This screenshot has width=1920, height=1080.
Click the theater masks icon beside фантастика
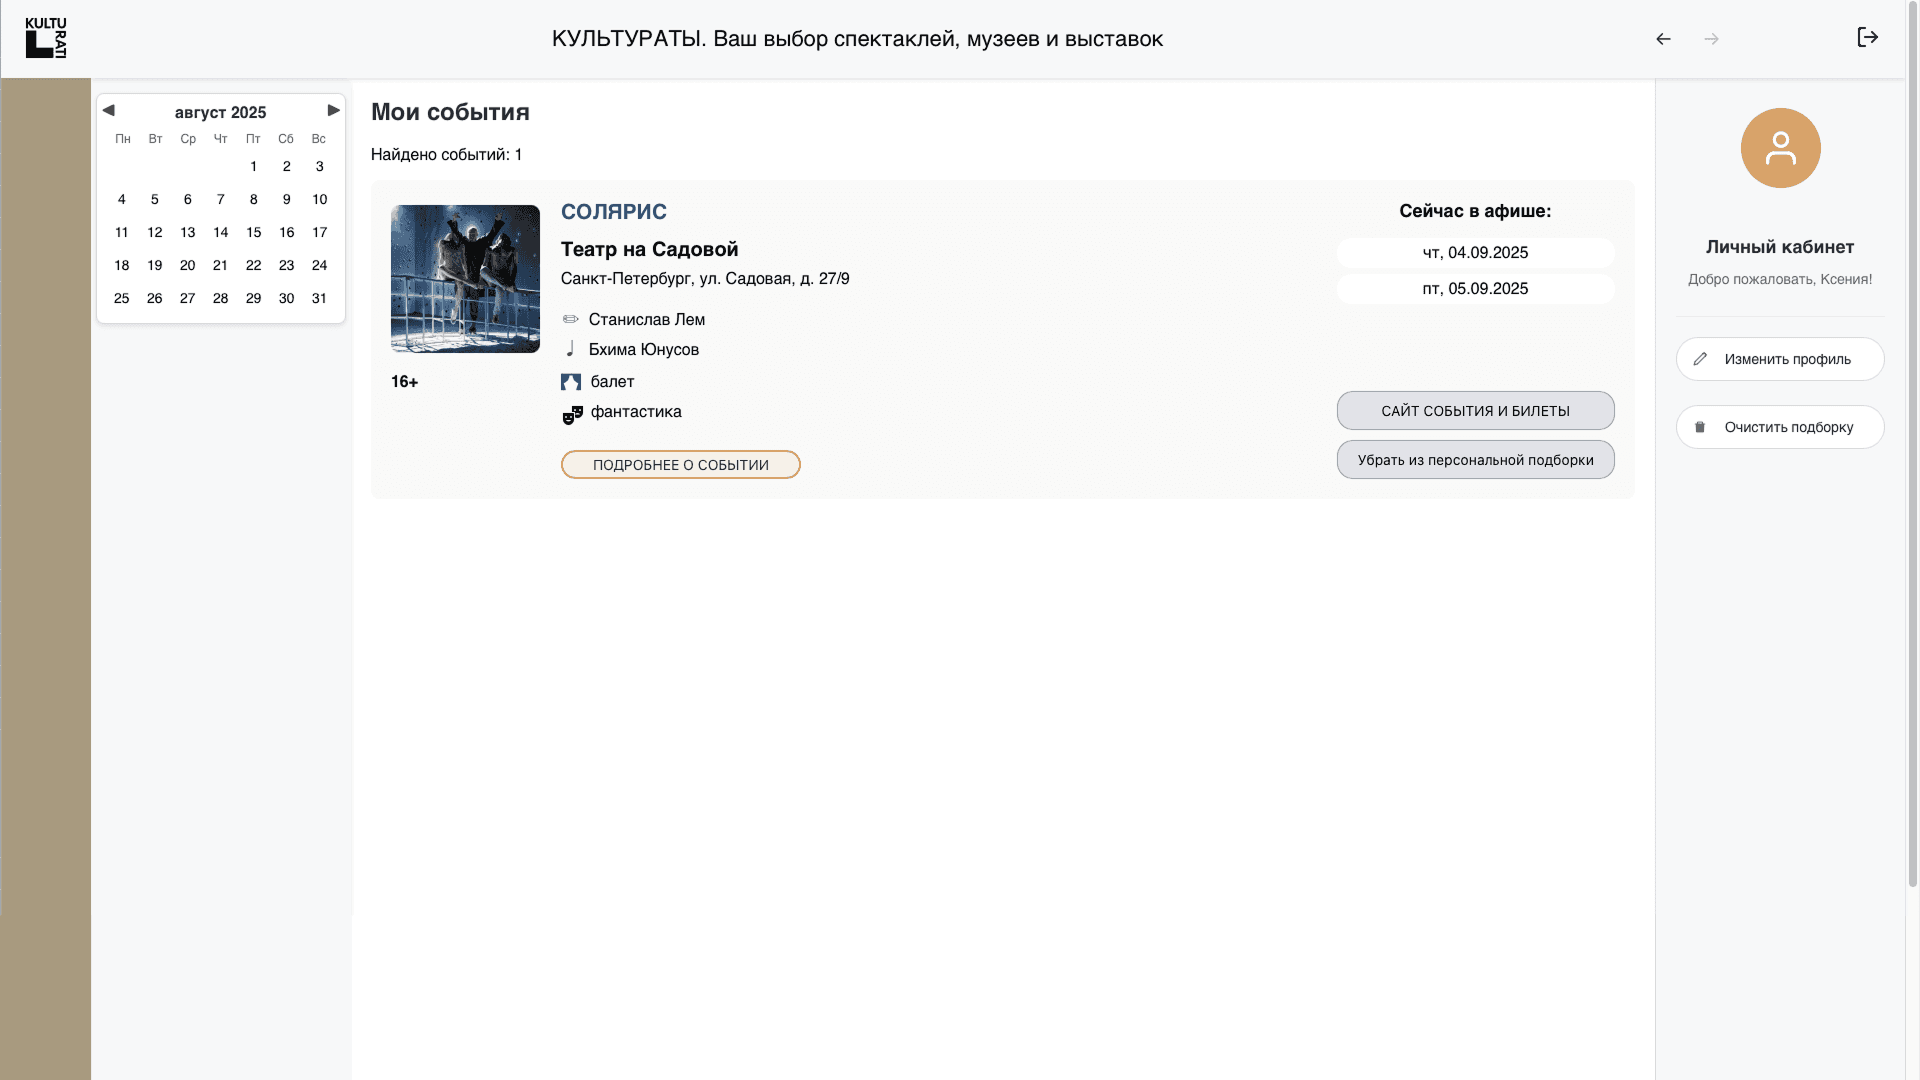(572, 414)
